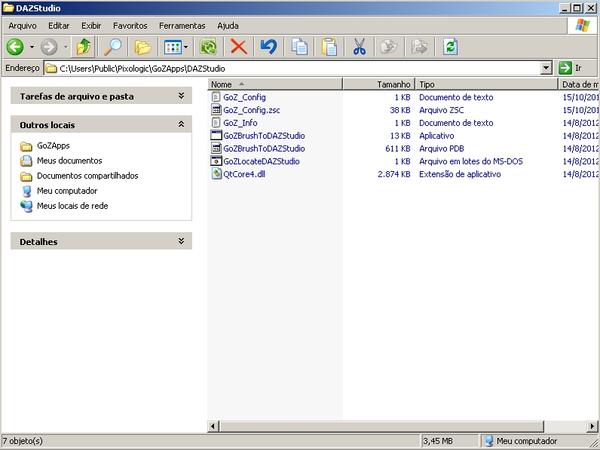Click the horizontal scrollbar left arrow
600x450 pixels.
click(x=213, y=426)
